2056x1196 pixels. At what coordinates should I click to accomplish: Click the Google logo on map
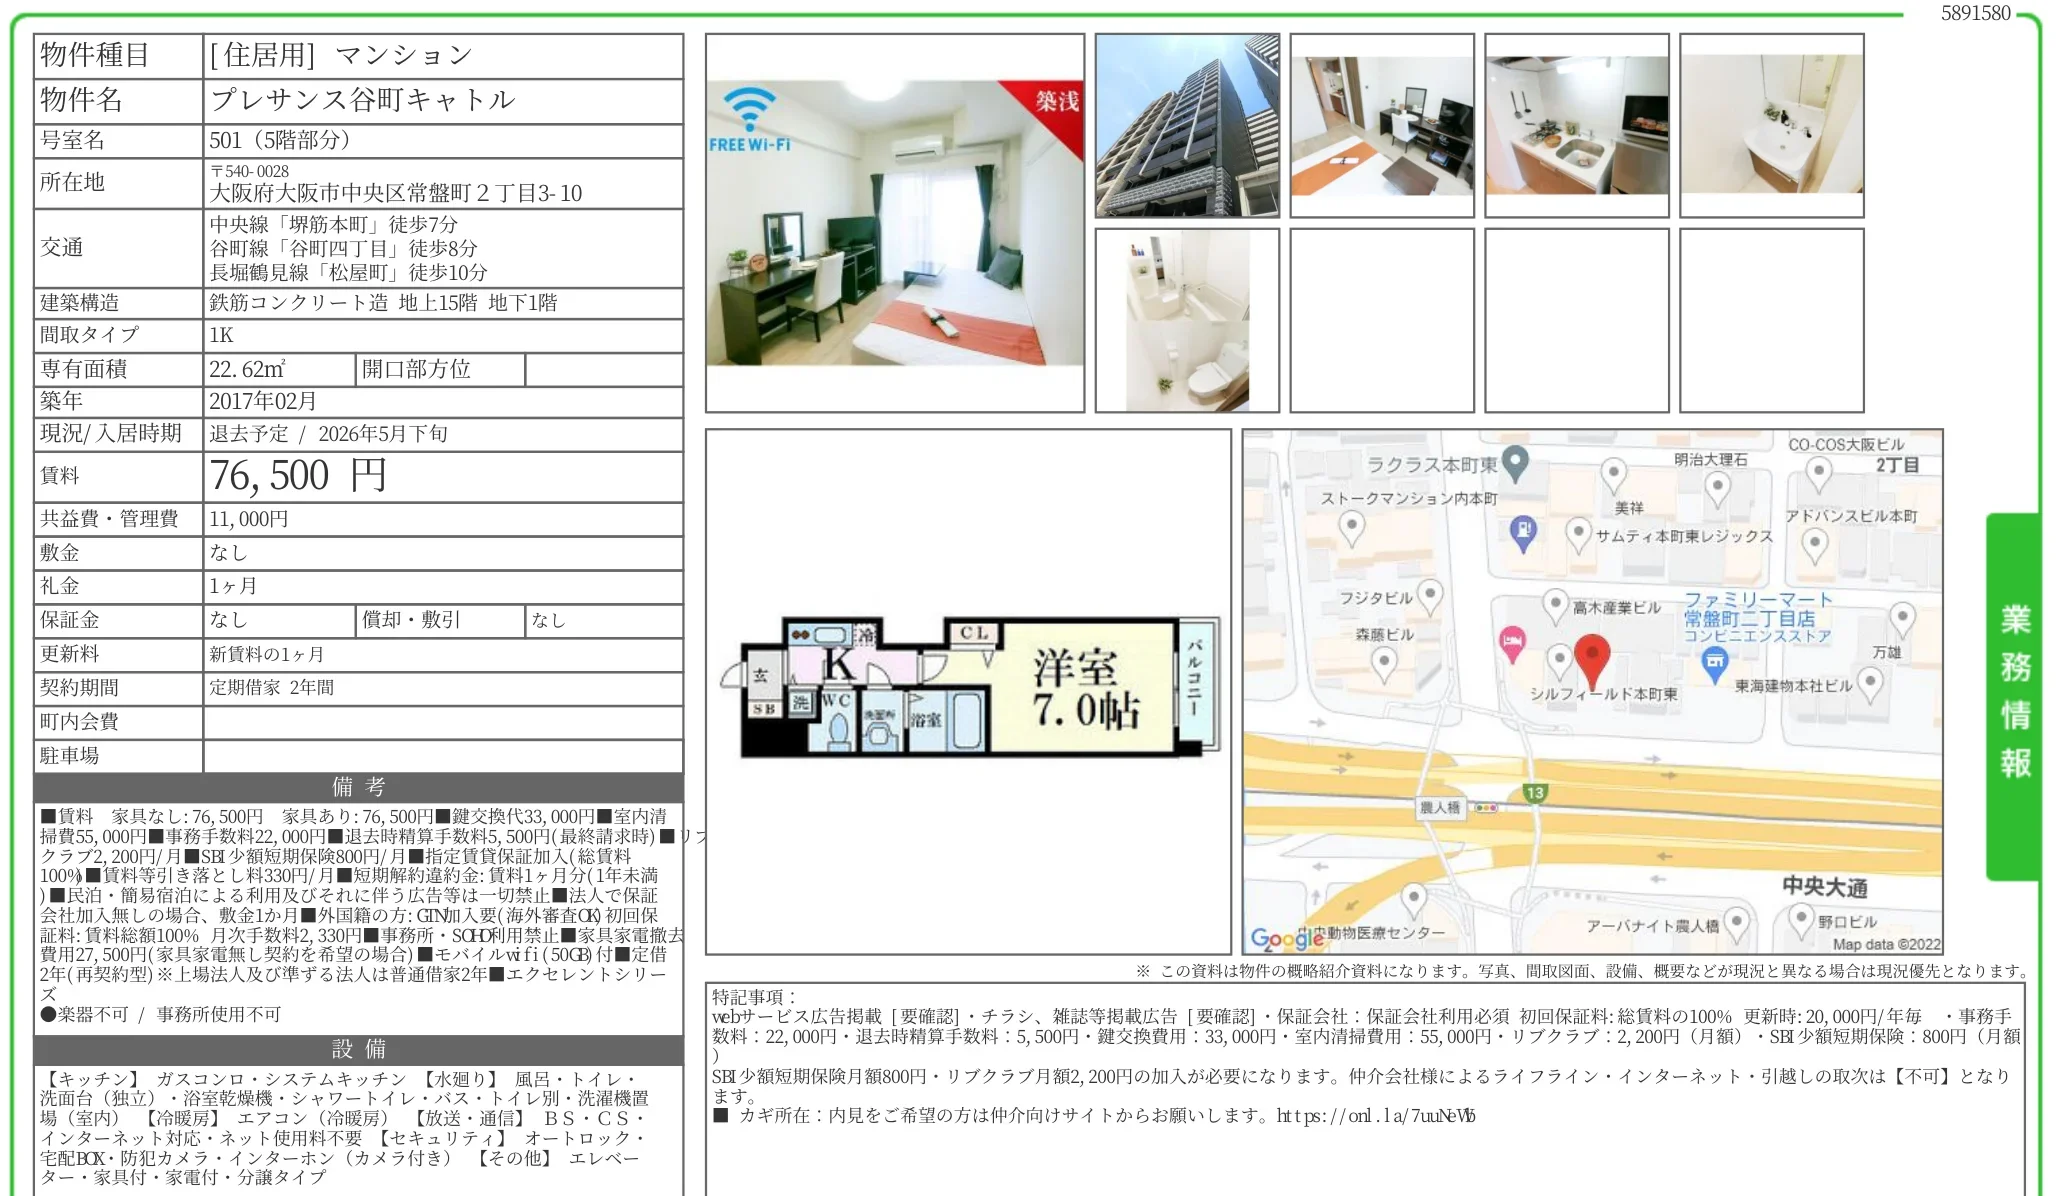click(x=1287, y=938)
